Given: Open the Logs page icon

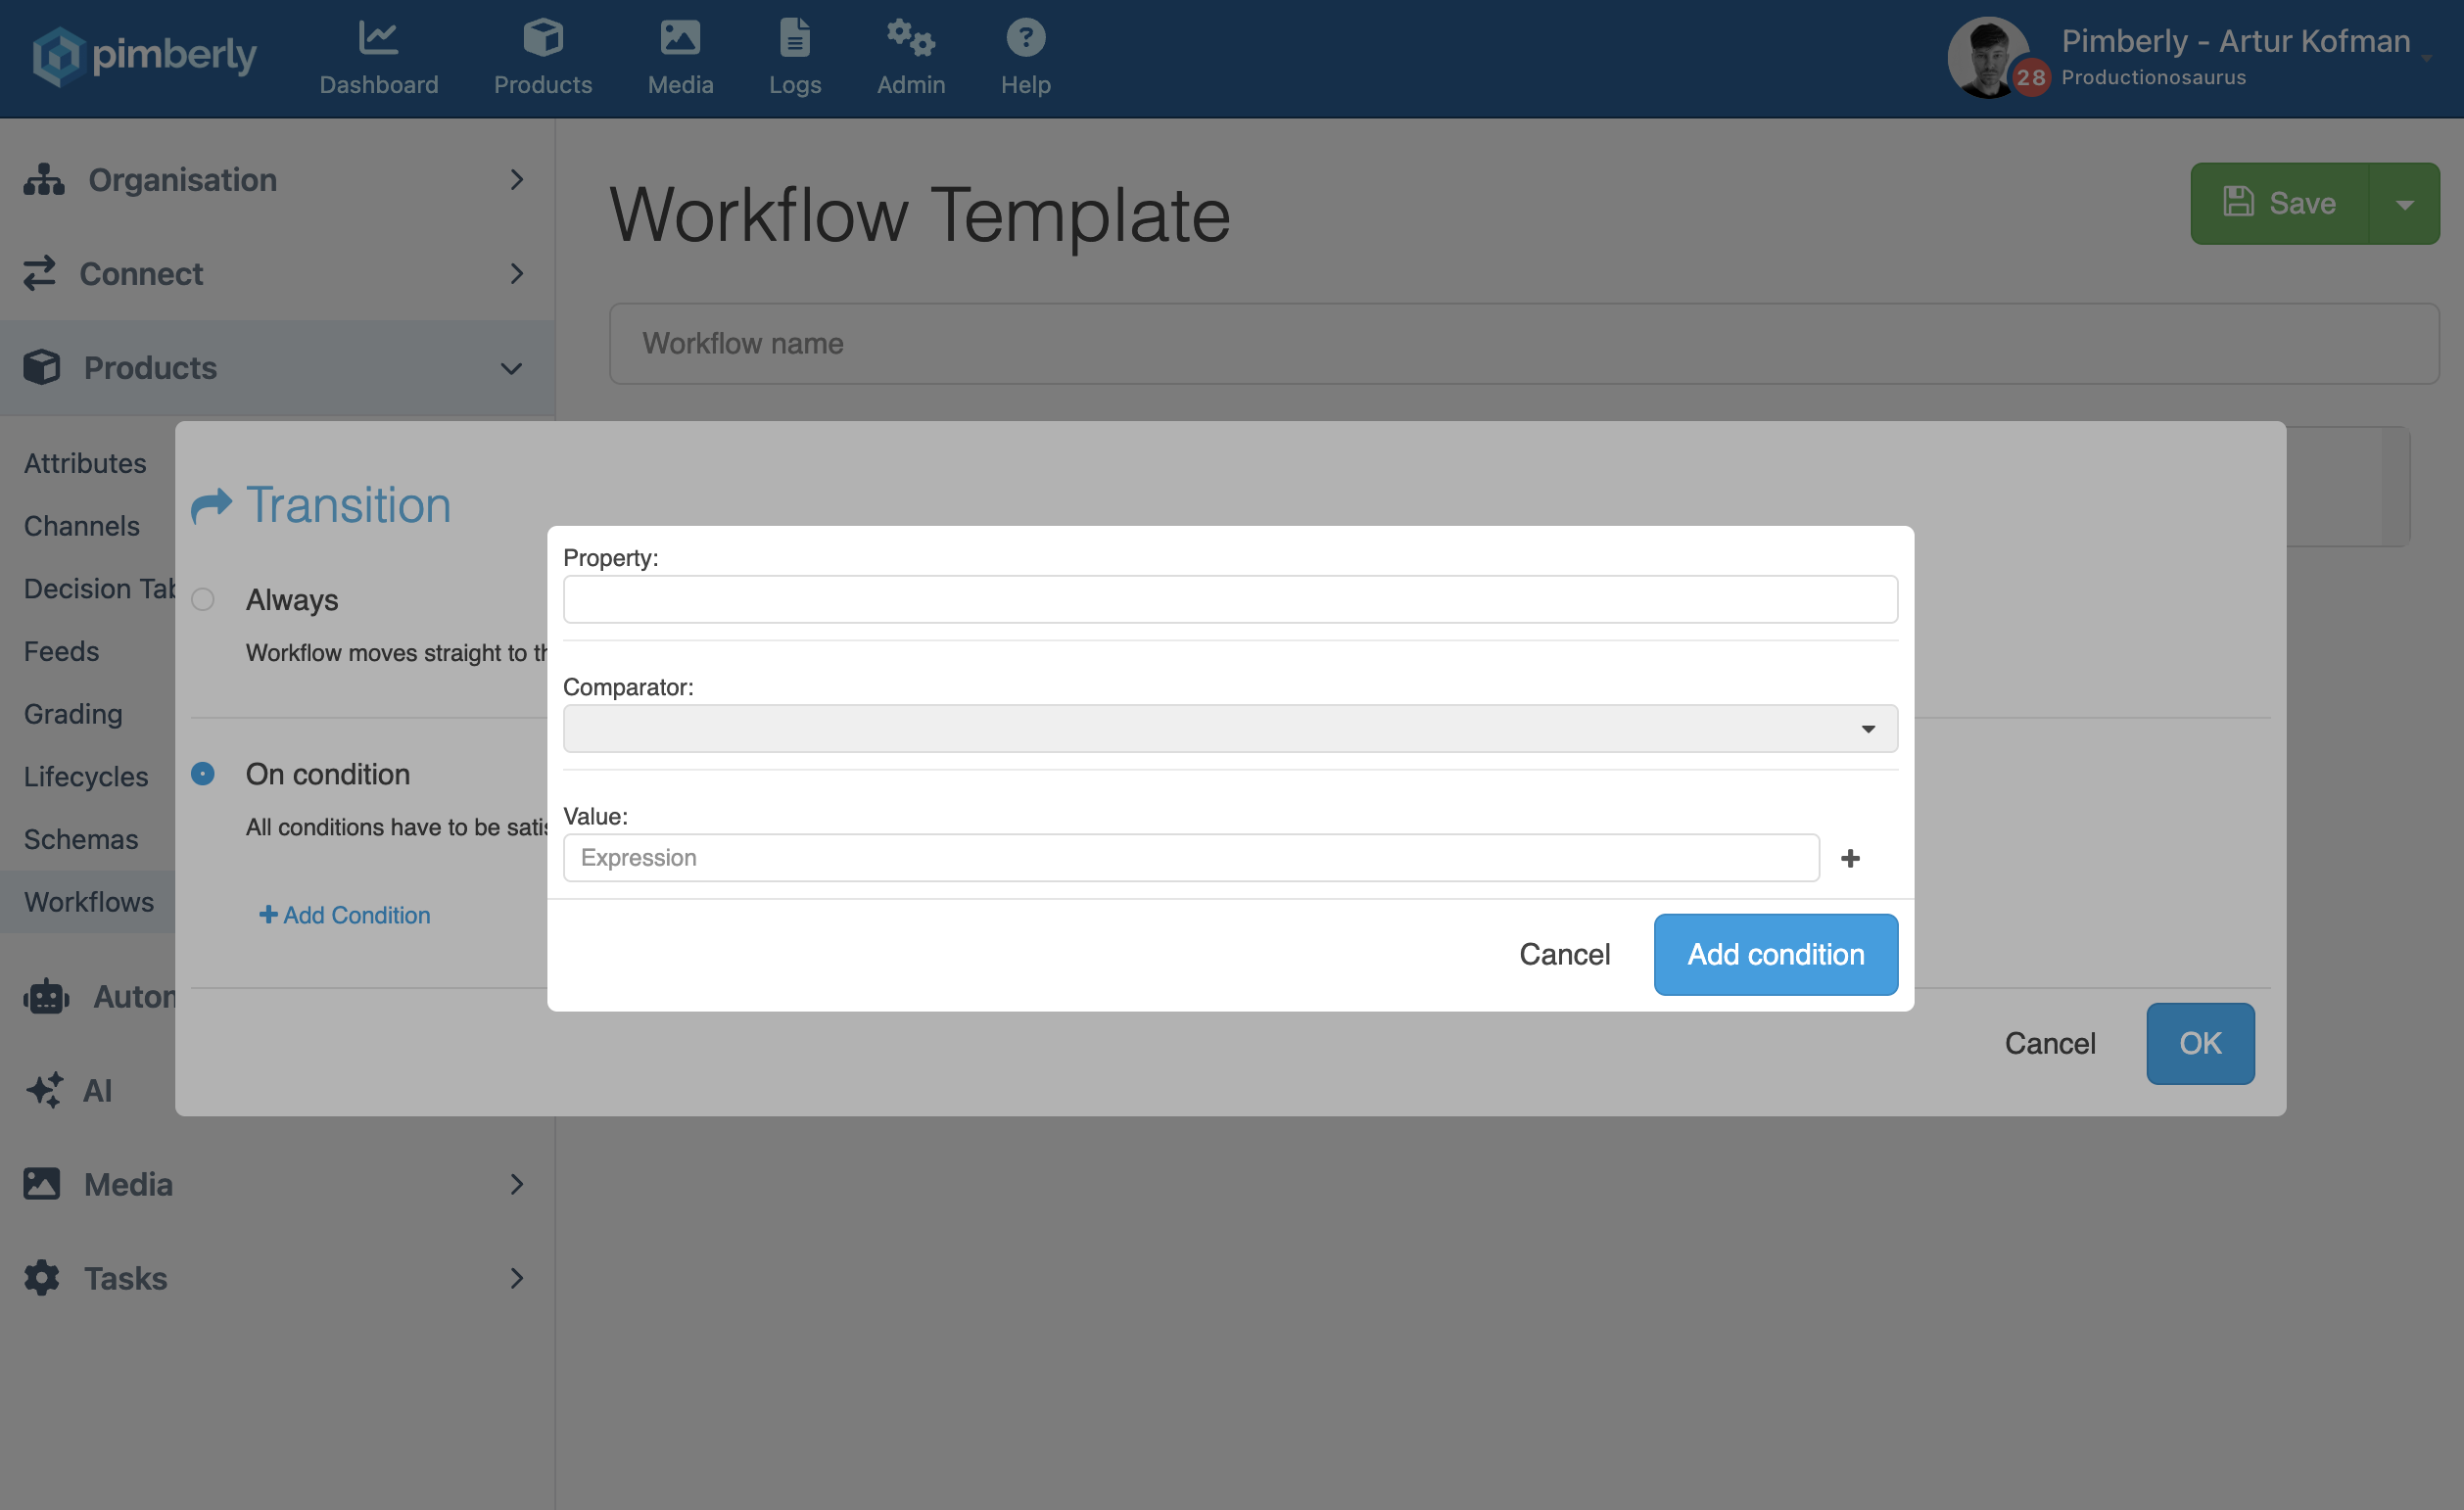Looking at the screenshot, I should 794,40.
